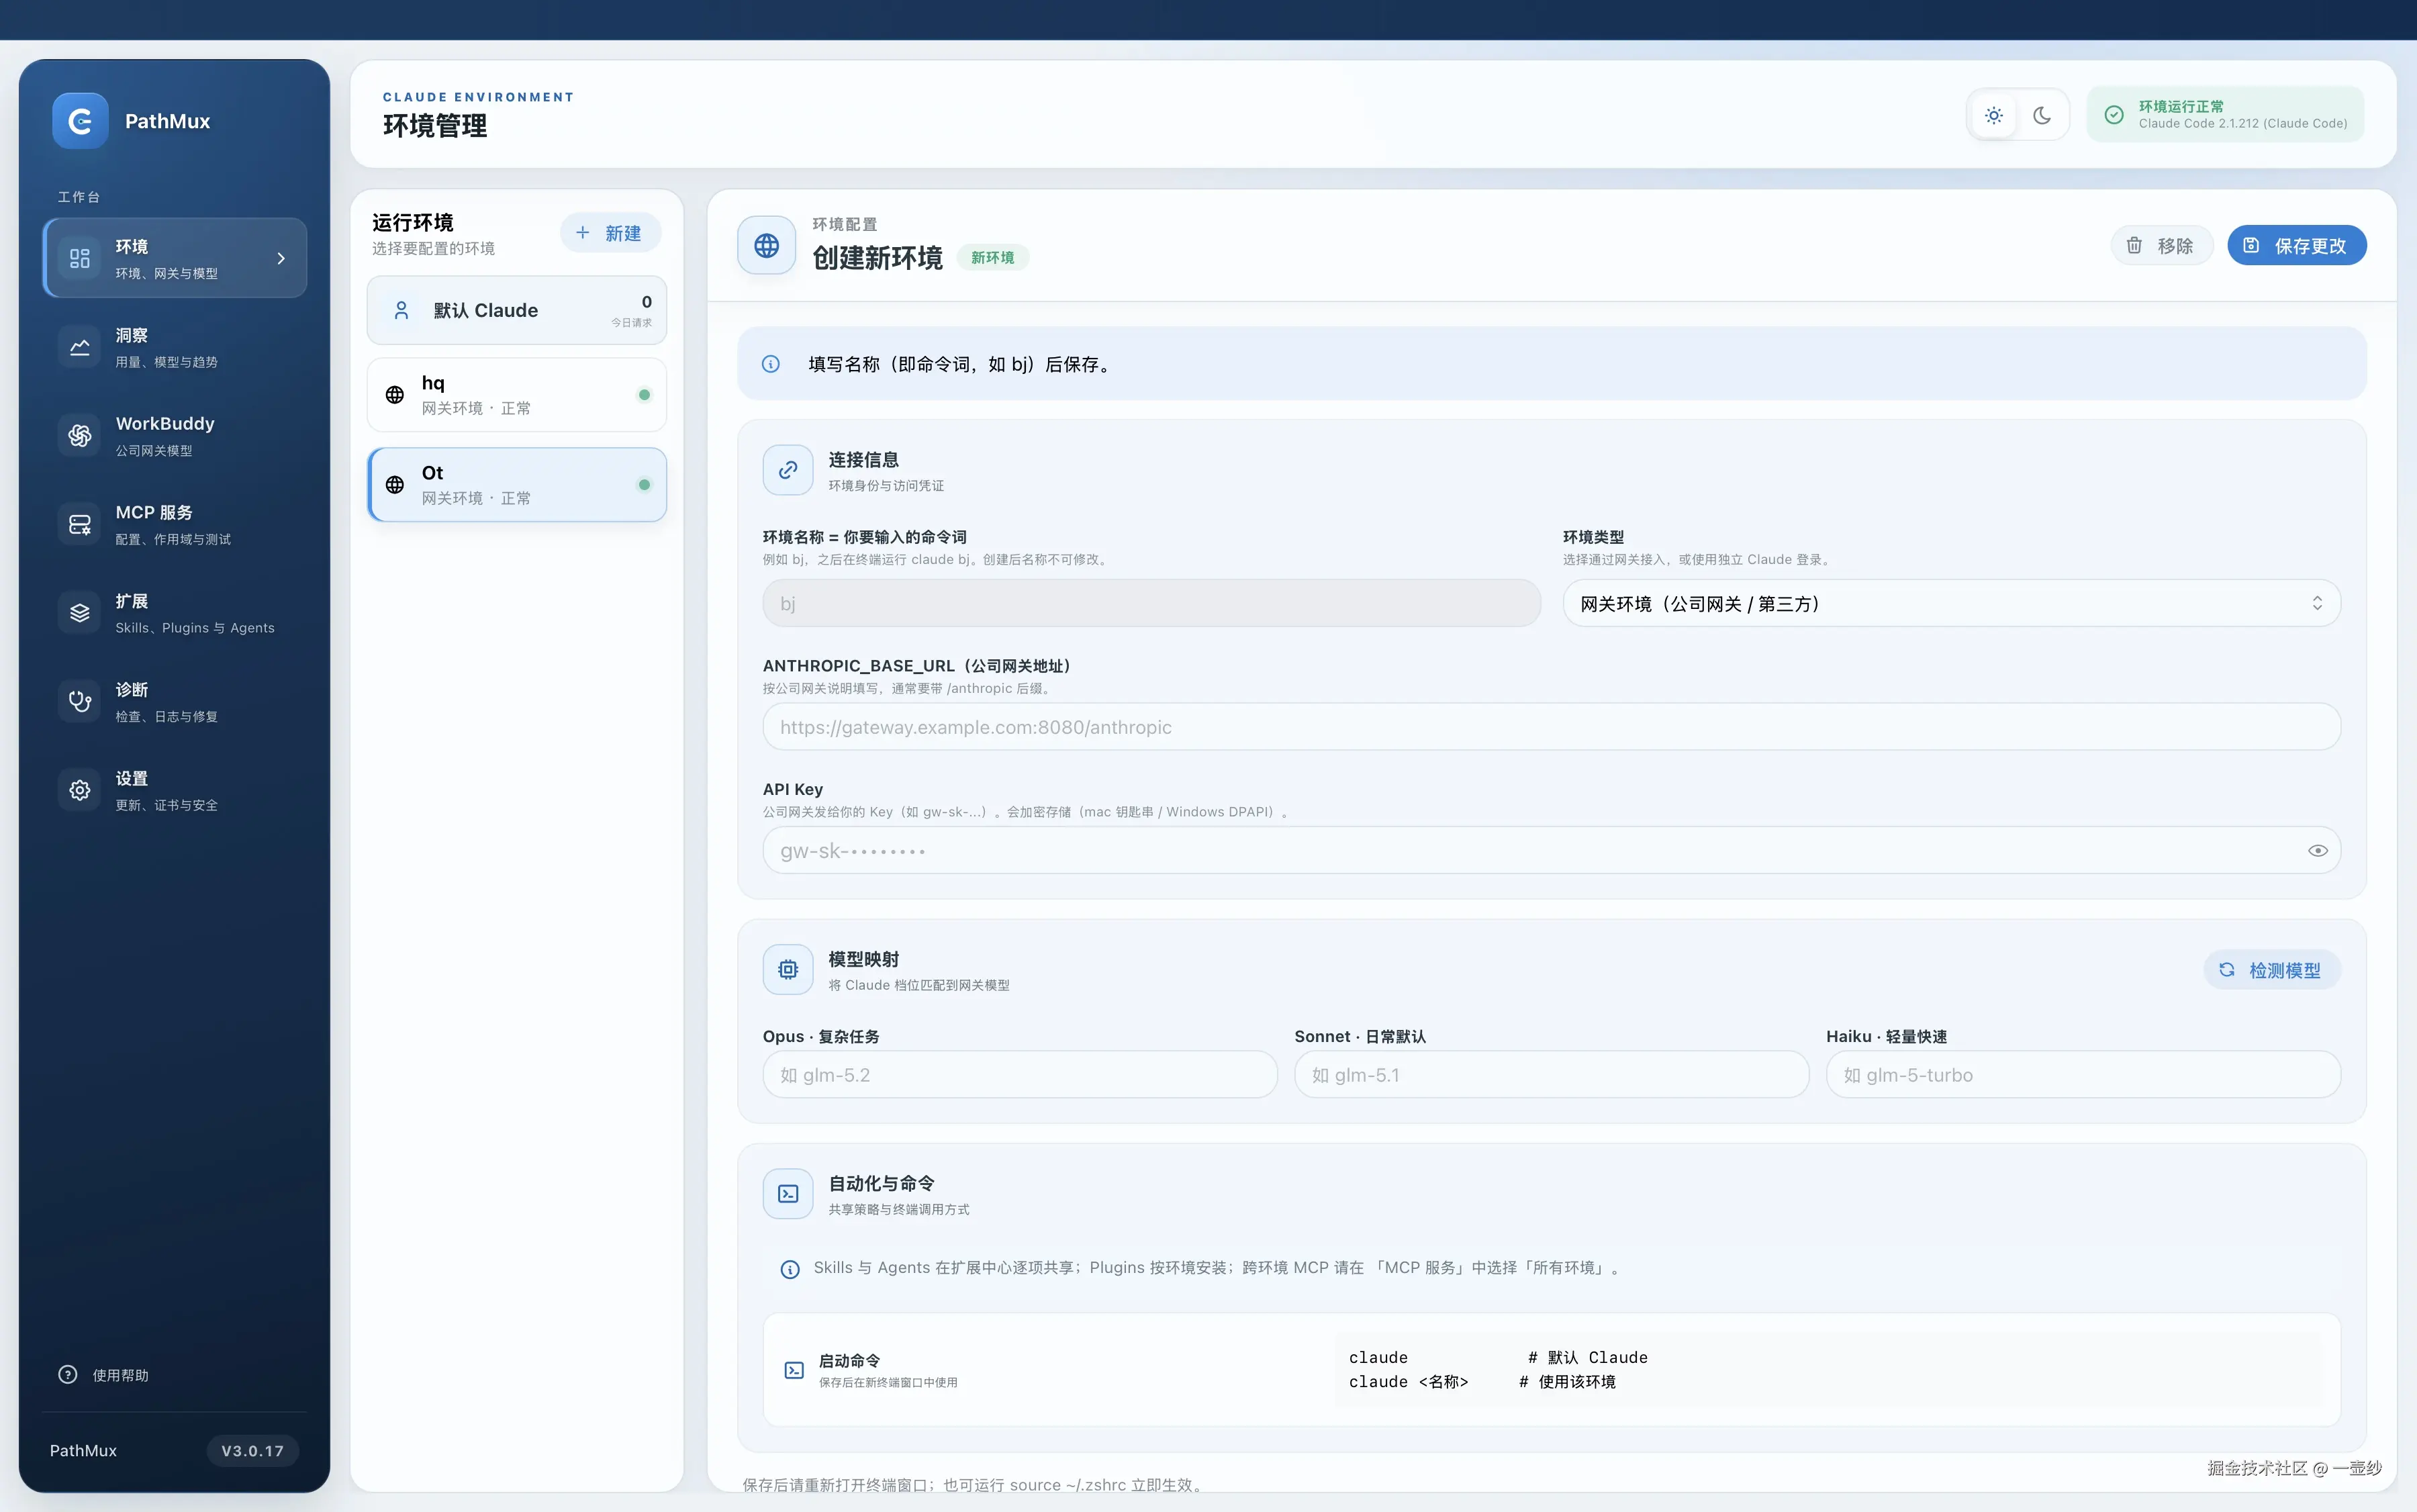Image resolution: width=2417 pixels, height=1512 pixels.
Task: Click the PathMux logo icon
Action: [x=80, y=121]
